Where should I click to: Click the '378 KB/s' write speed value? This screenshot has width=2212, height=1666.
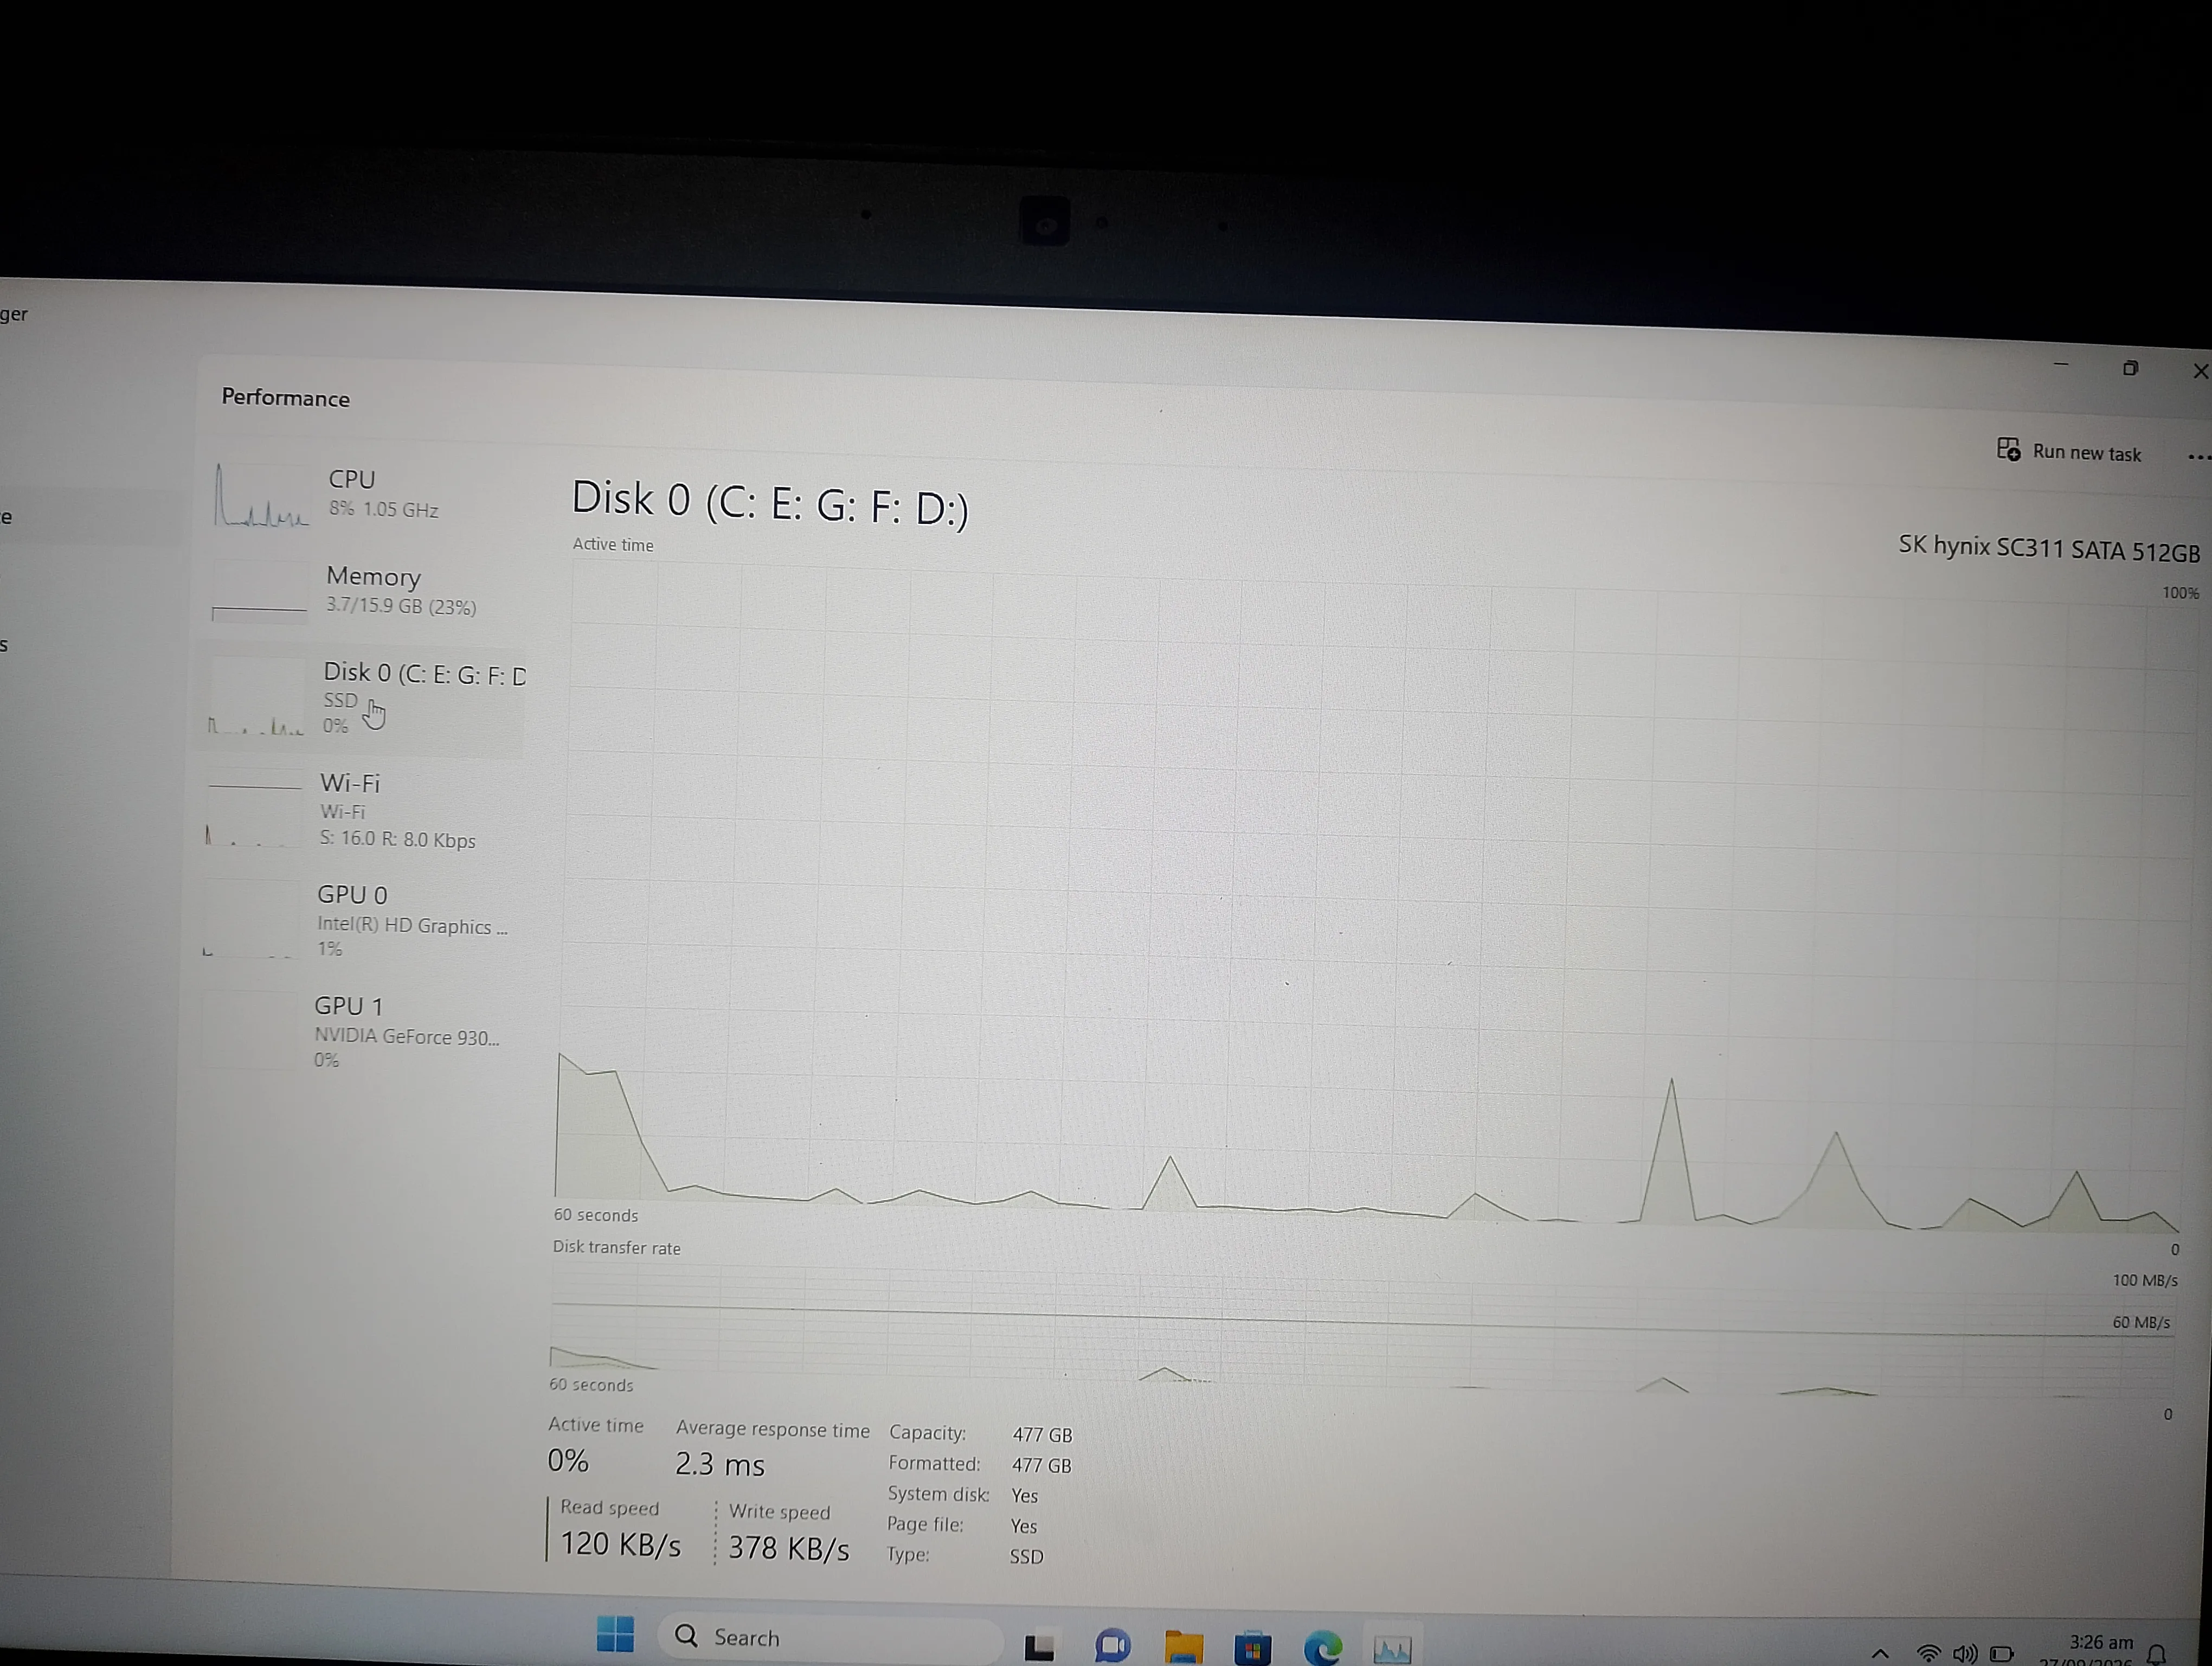[x=789, y=1548]
